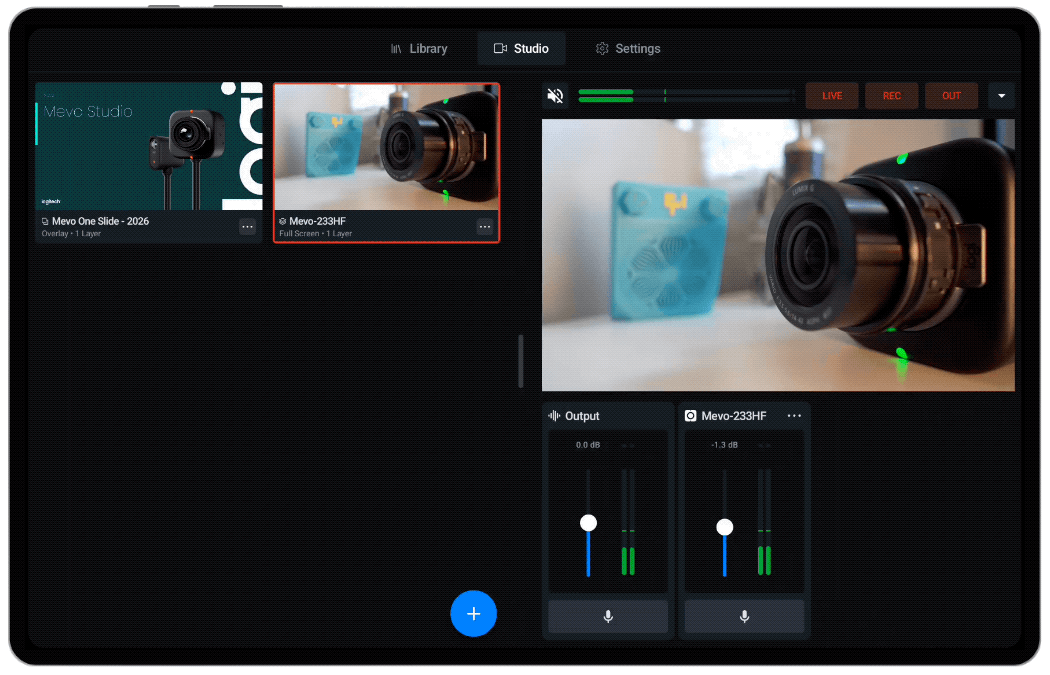Toggle REC recording mode
Image resolution: width=1050 pixels, height=675 pixels.
click(891, 95)
